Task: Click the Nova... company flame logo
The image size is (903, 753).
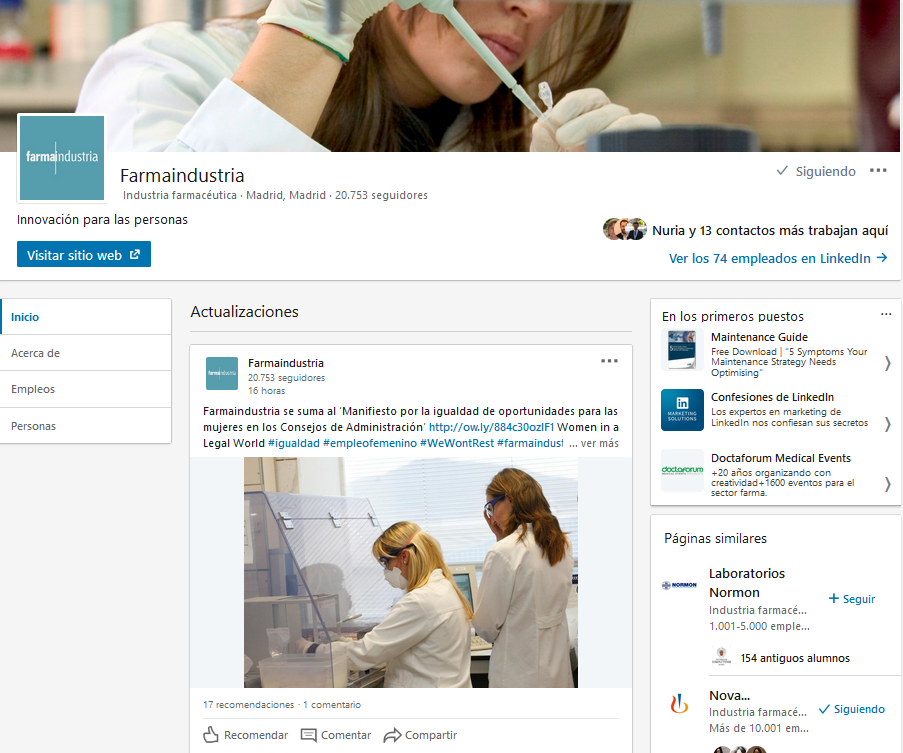Action: point(680,703)
